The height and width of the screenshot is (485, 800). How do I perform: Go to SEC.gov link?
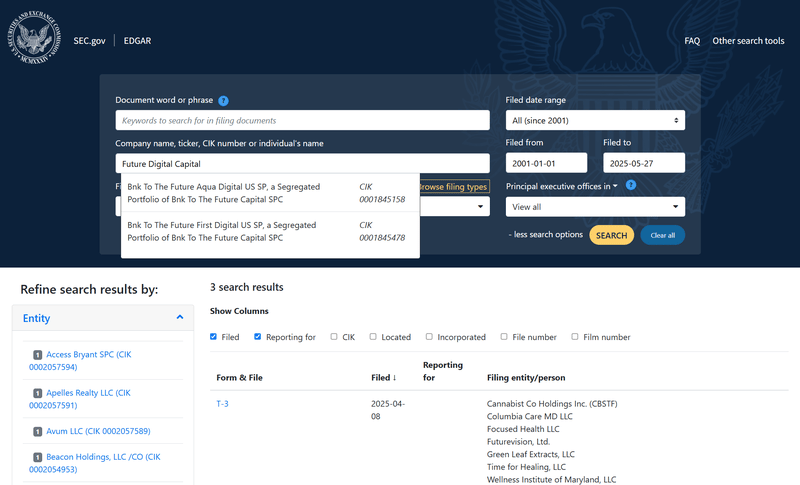pyautogui.click(x=89, y=41)
